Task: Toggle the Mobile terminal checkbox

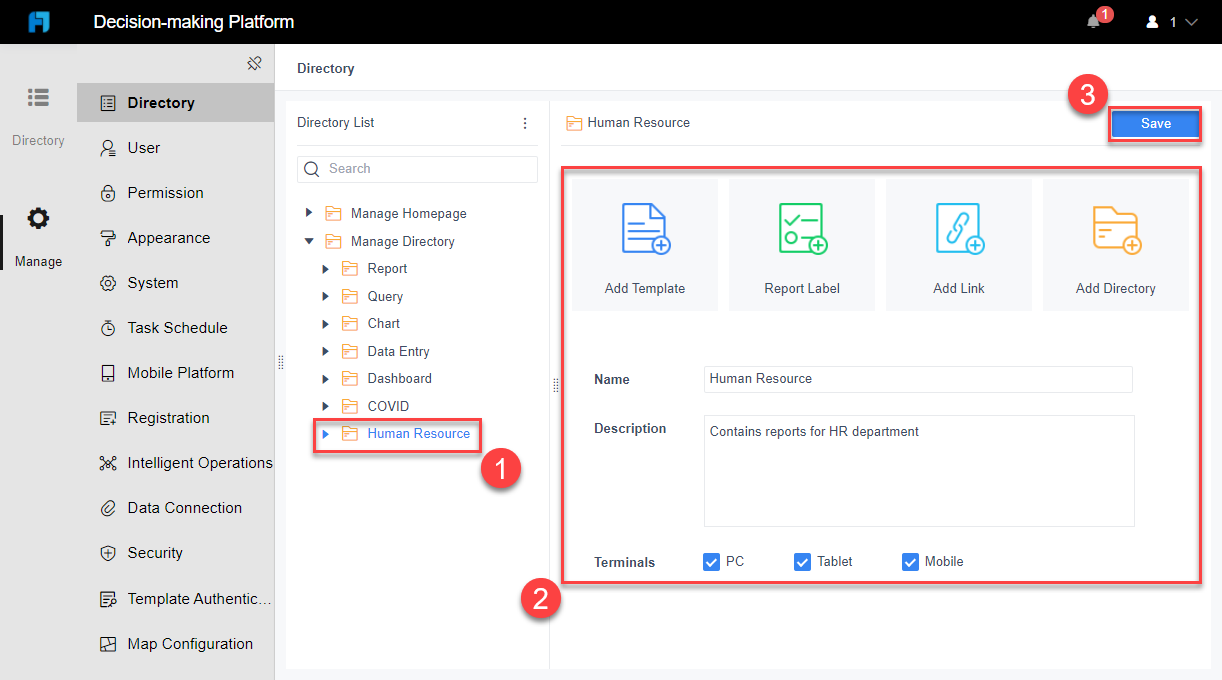Action: [x=910, y=561]
